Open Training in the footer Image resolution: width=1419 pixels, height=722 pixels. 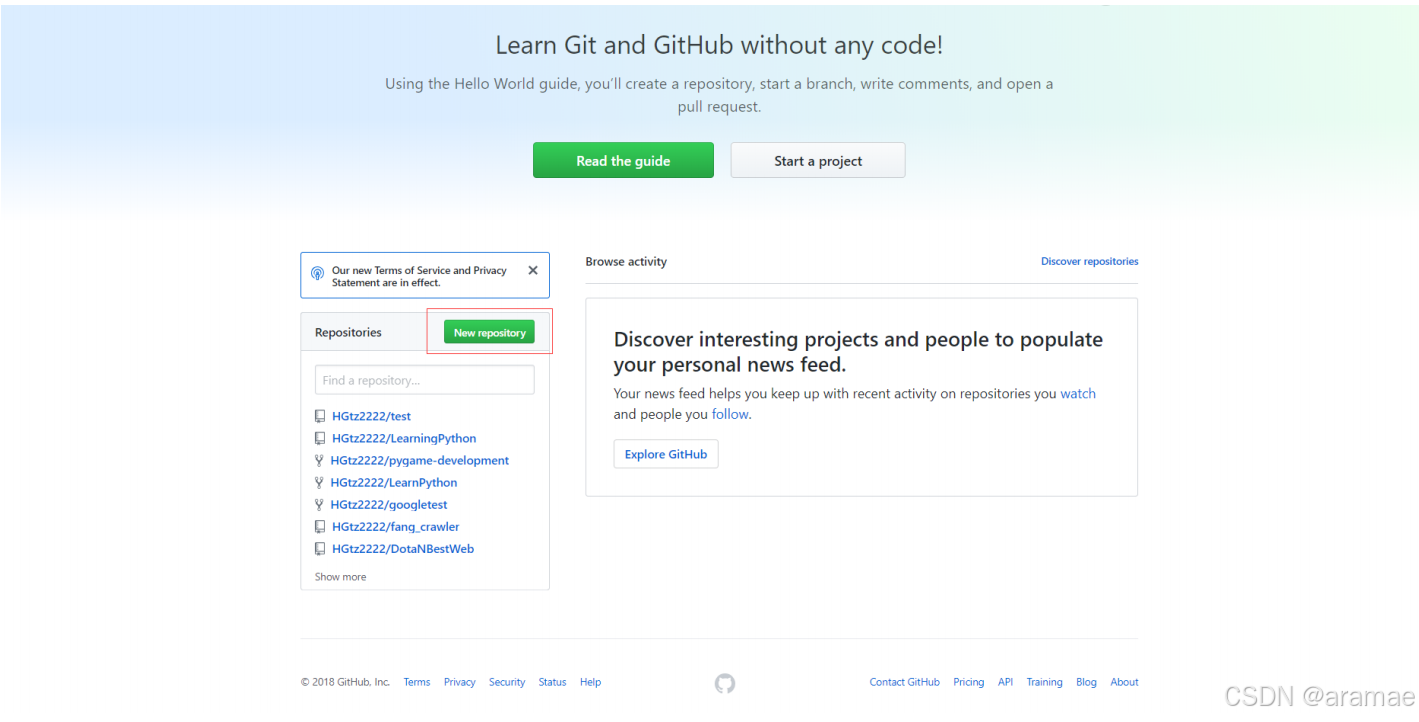[x=1044, y=682]
